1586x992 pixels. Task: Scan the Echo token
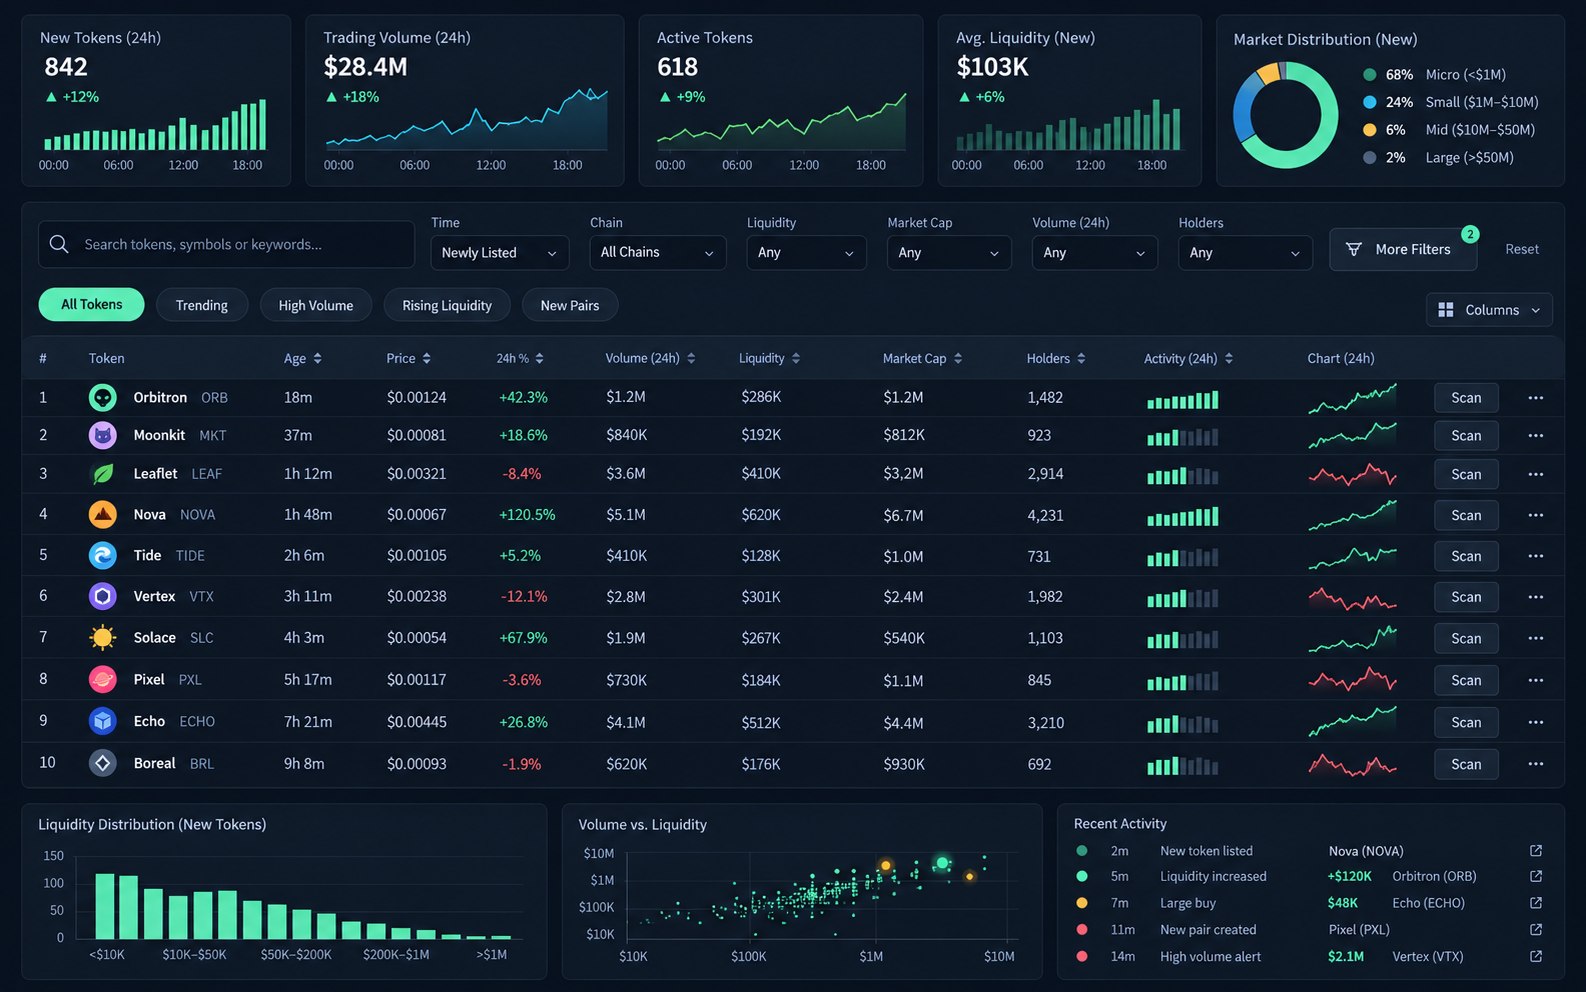pos(1466,722)
